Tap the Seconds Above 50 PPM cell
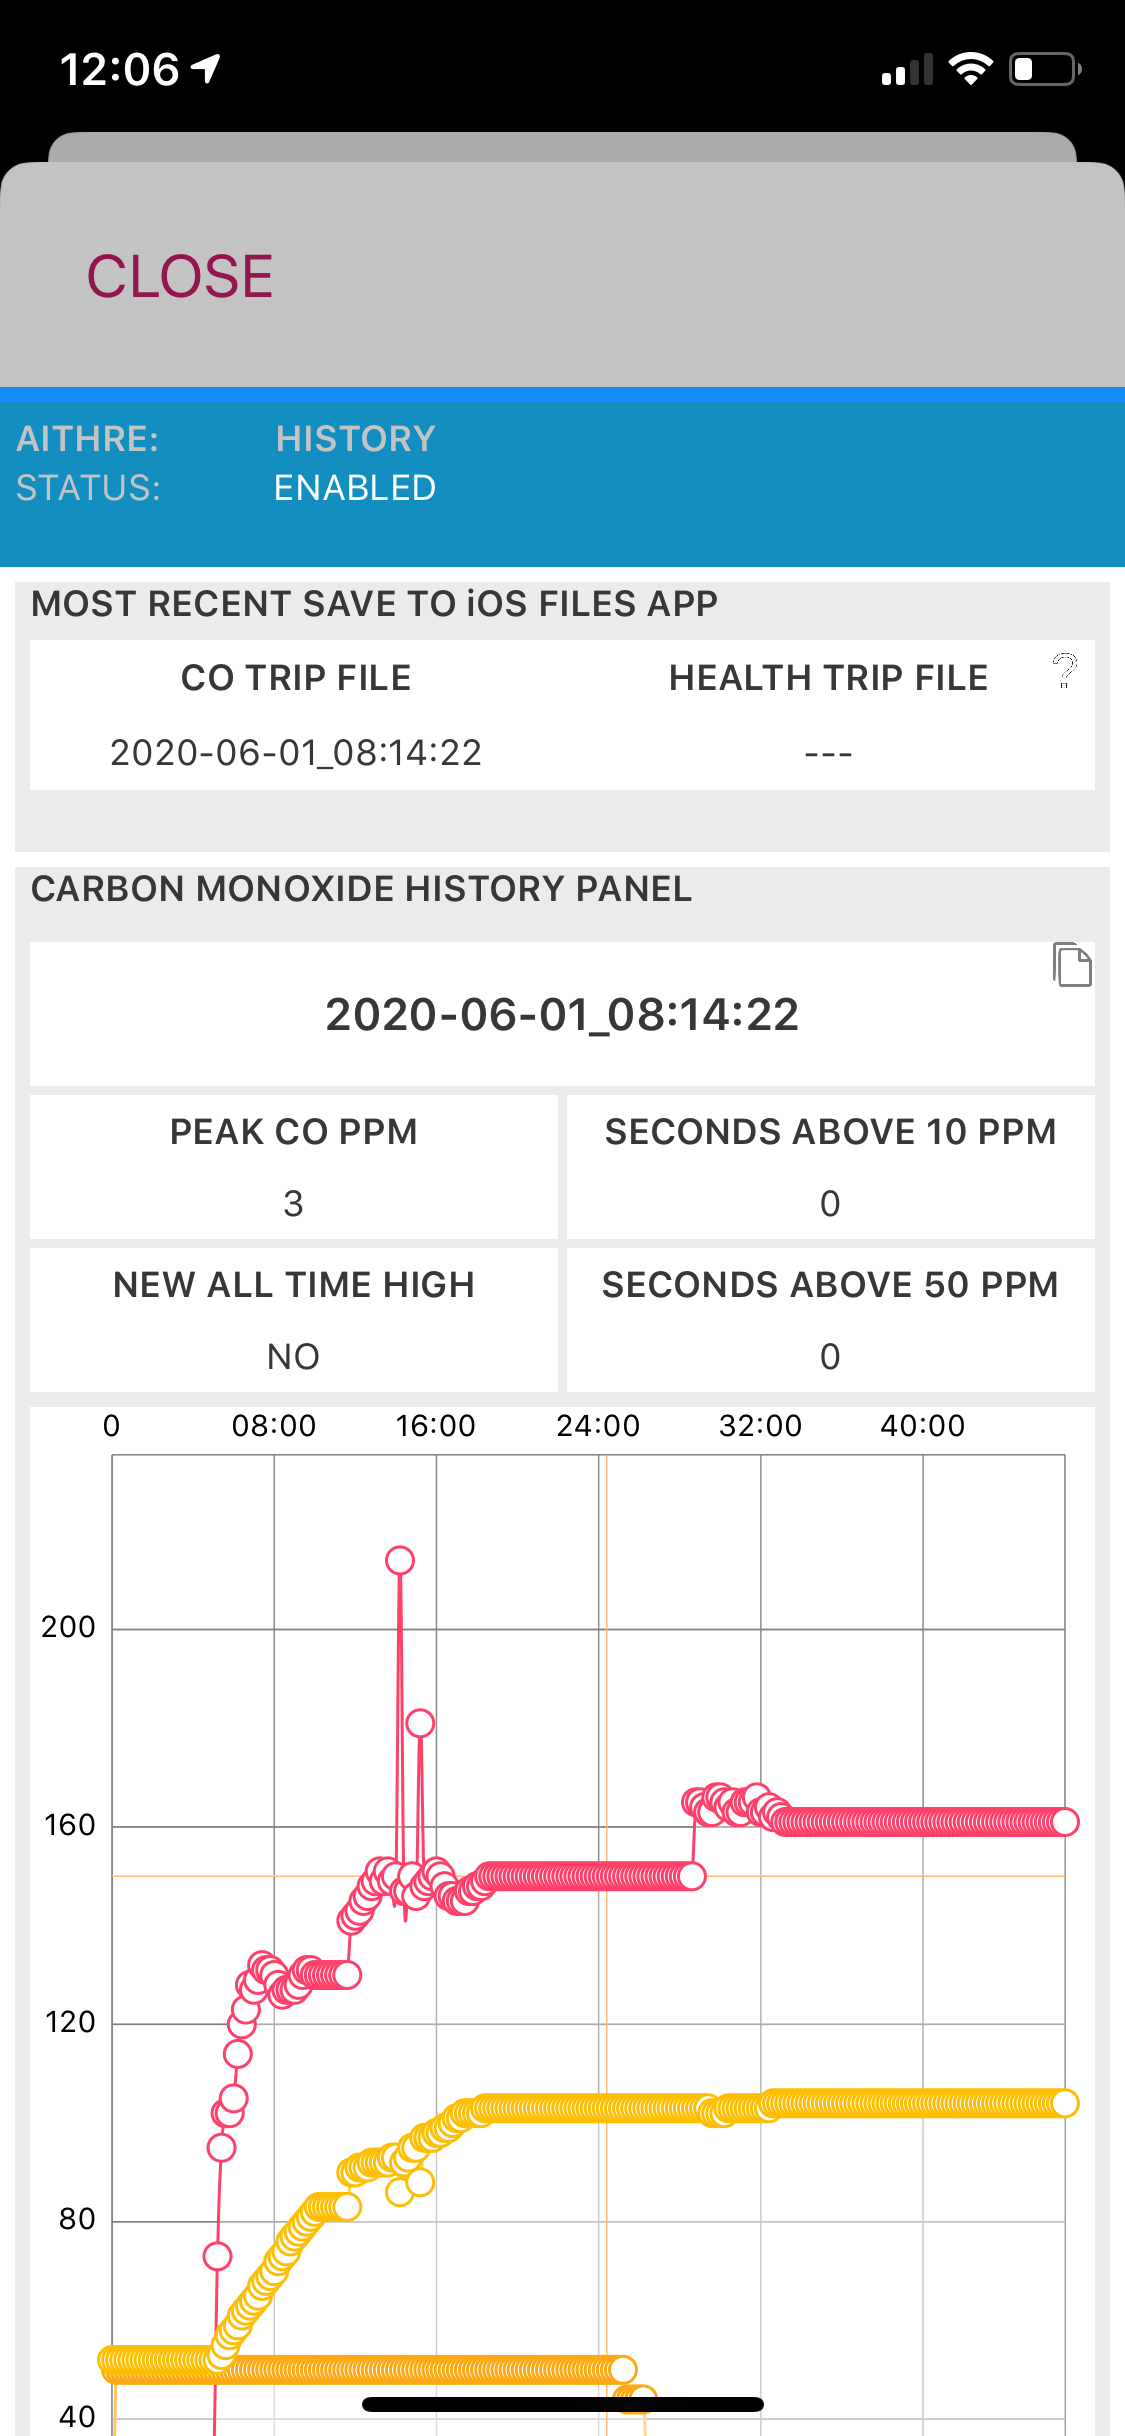Screen dimensions: 1125x2436 click(x=830, y=1320)
